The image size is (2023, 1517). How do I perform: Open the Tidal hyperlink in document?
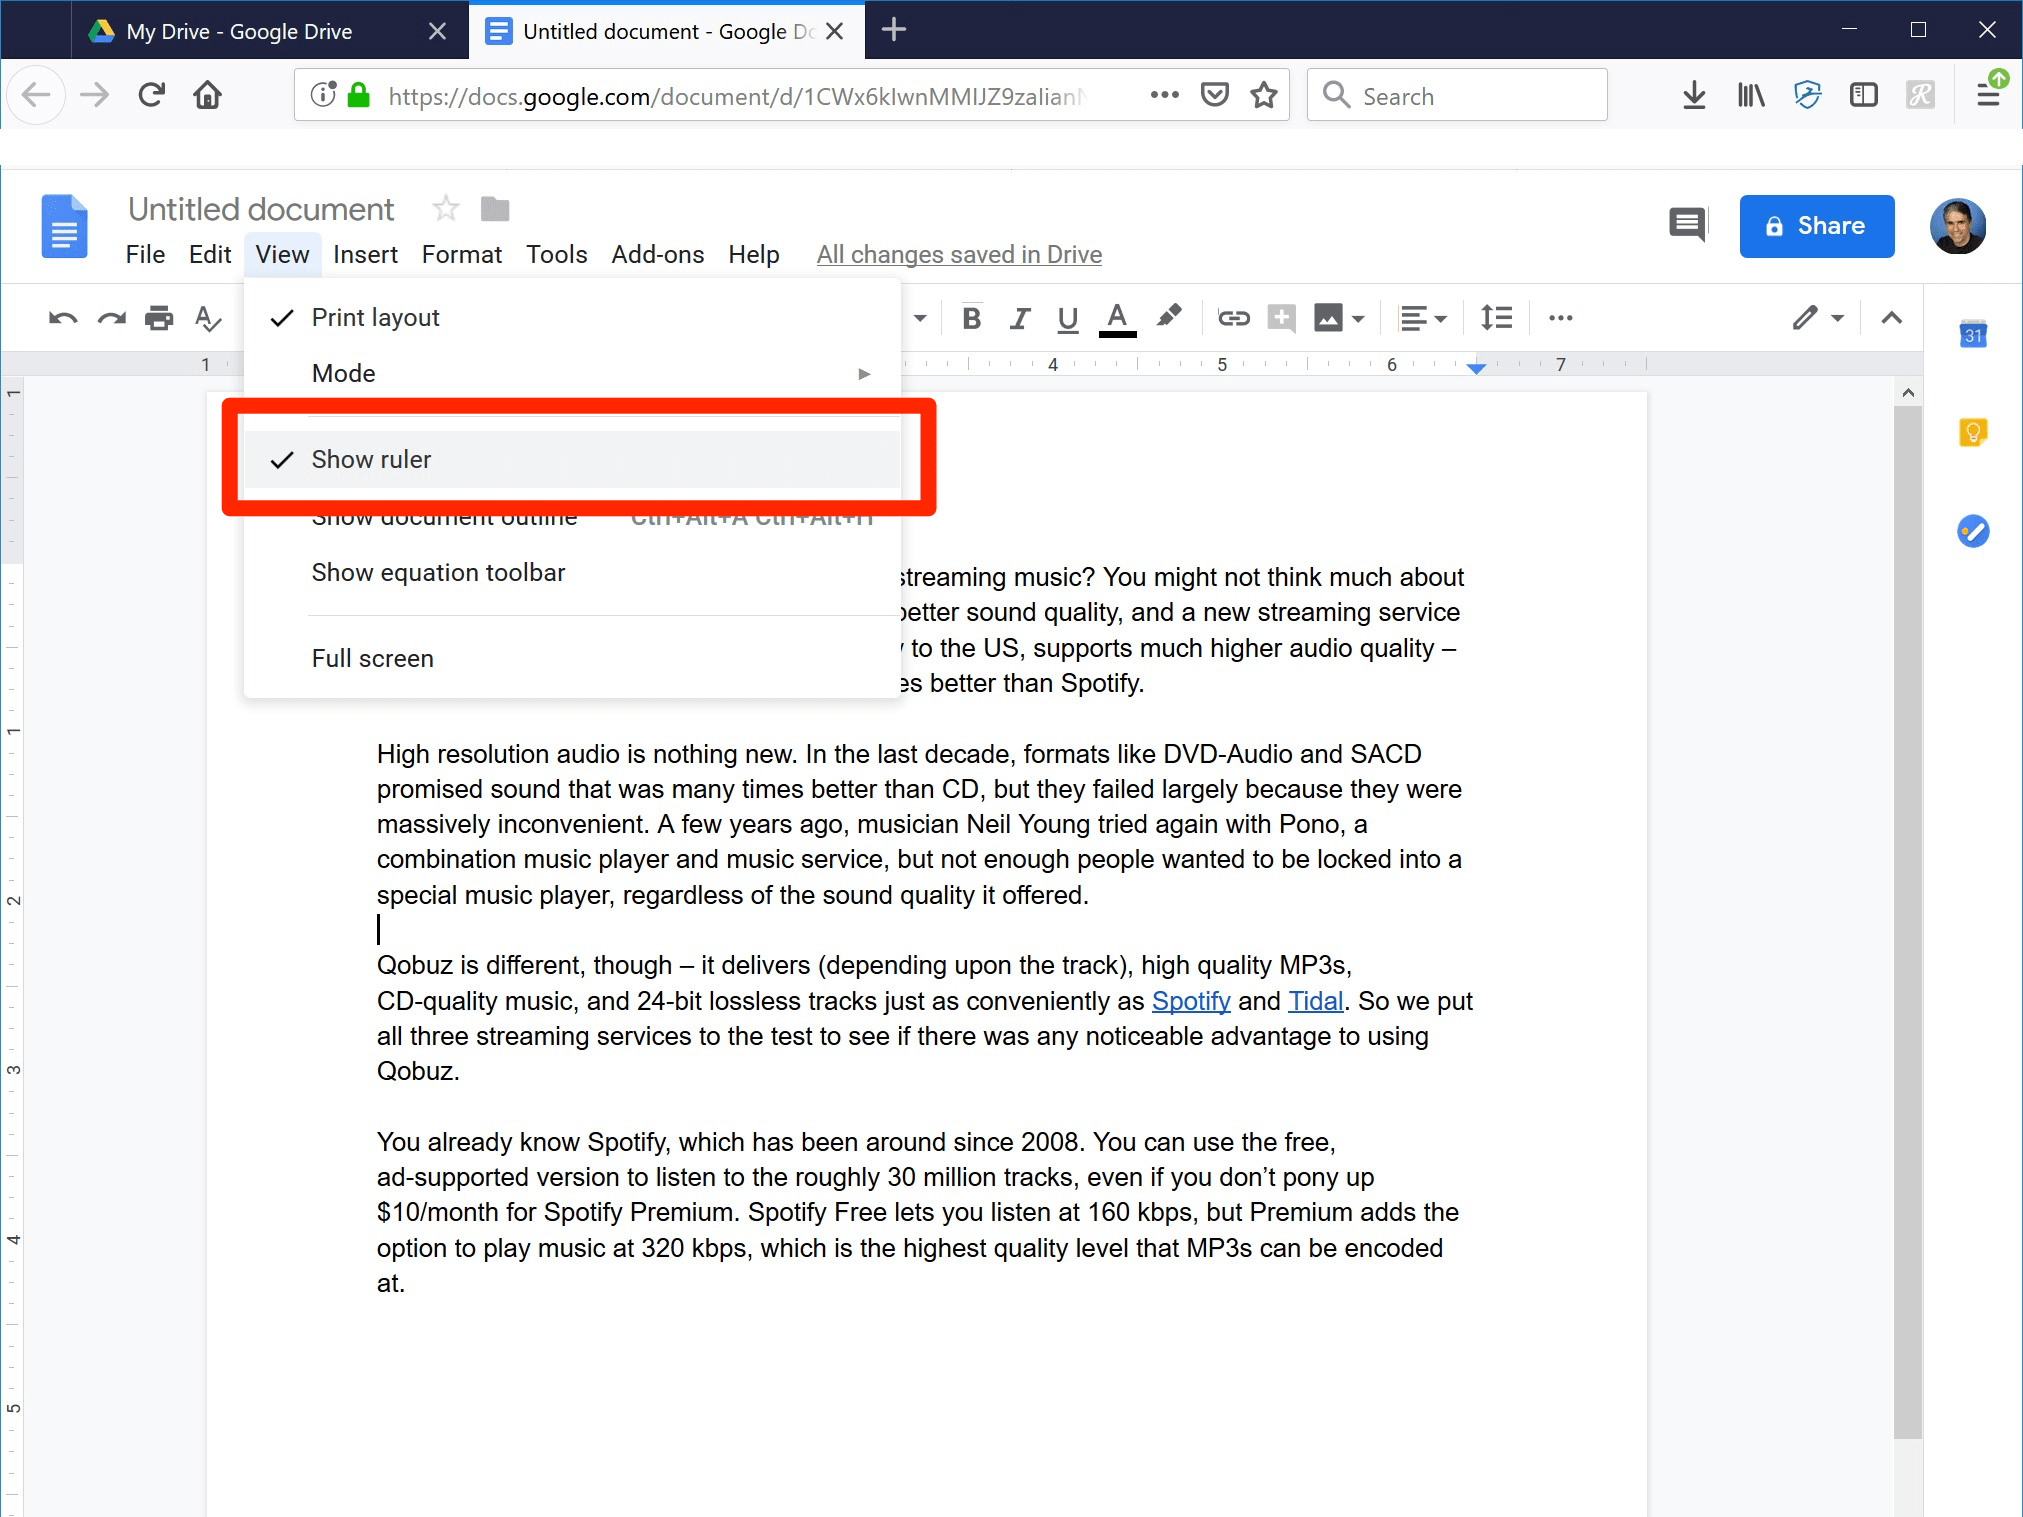1315,1001
